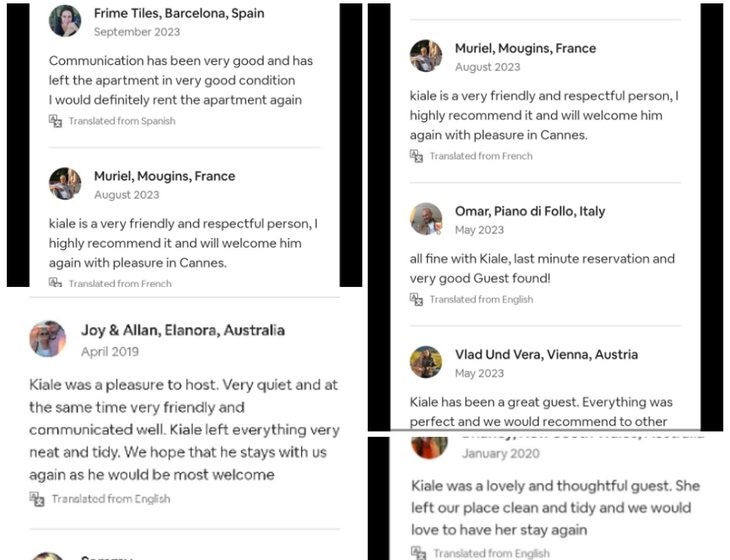Viewport: 730px width, 560px height.
Task: Click the "September 2023" review date
Action: click(136, 32)
